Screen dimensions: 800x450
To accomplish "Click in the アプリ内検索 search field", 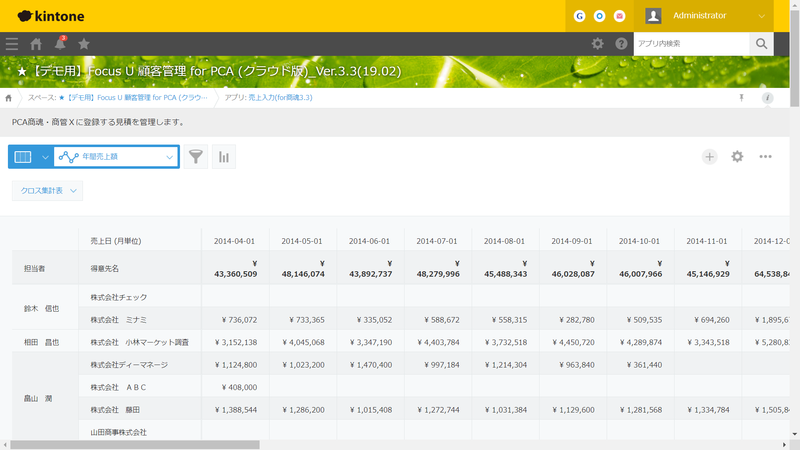I will pos(691,44).
